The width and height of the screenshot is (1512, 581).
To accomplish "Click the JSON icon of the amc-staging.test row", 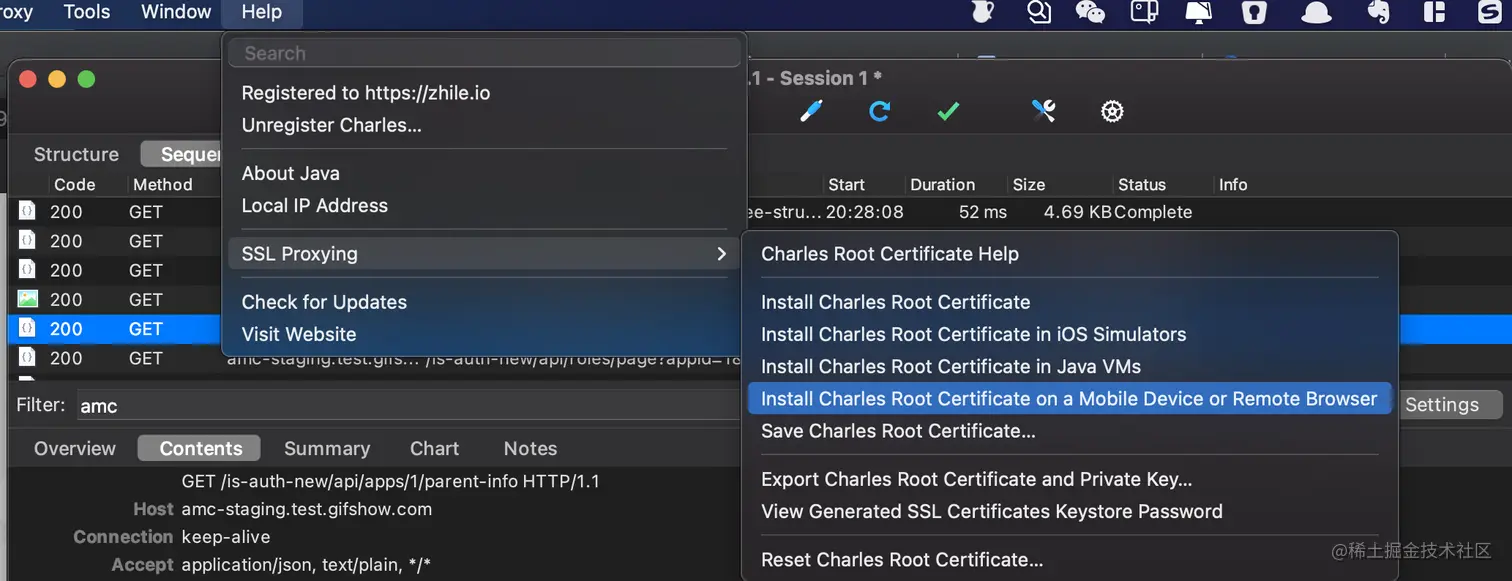I will click(28, 357).
